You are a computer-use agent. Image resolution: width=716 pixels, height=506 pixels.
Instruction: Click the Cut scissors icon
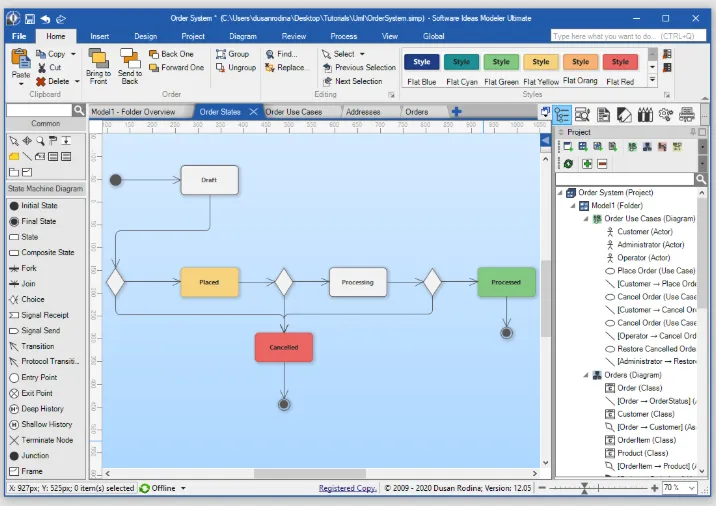tap(42, 68)
